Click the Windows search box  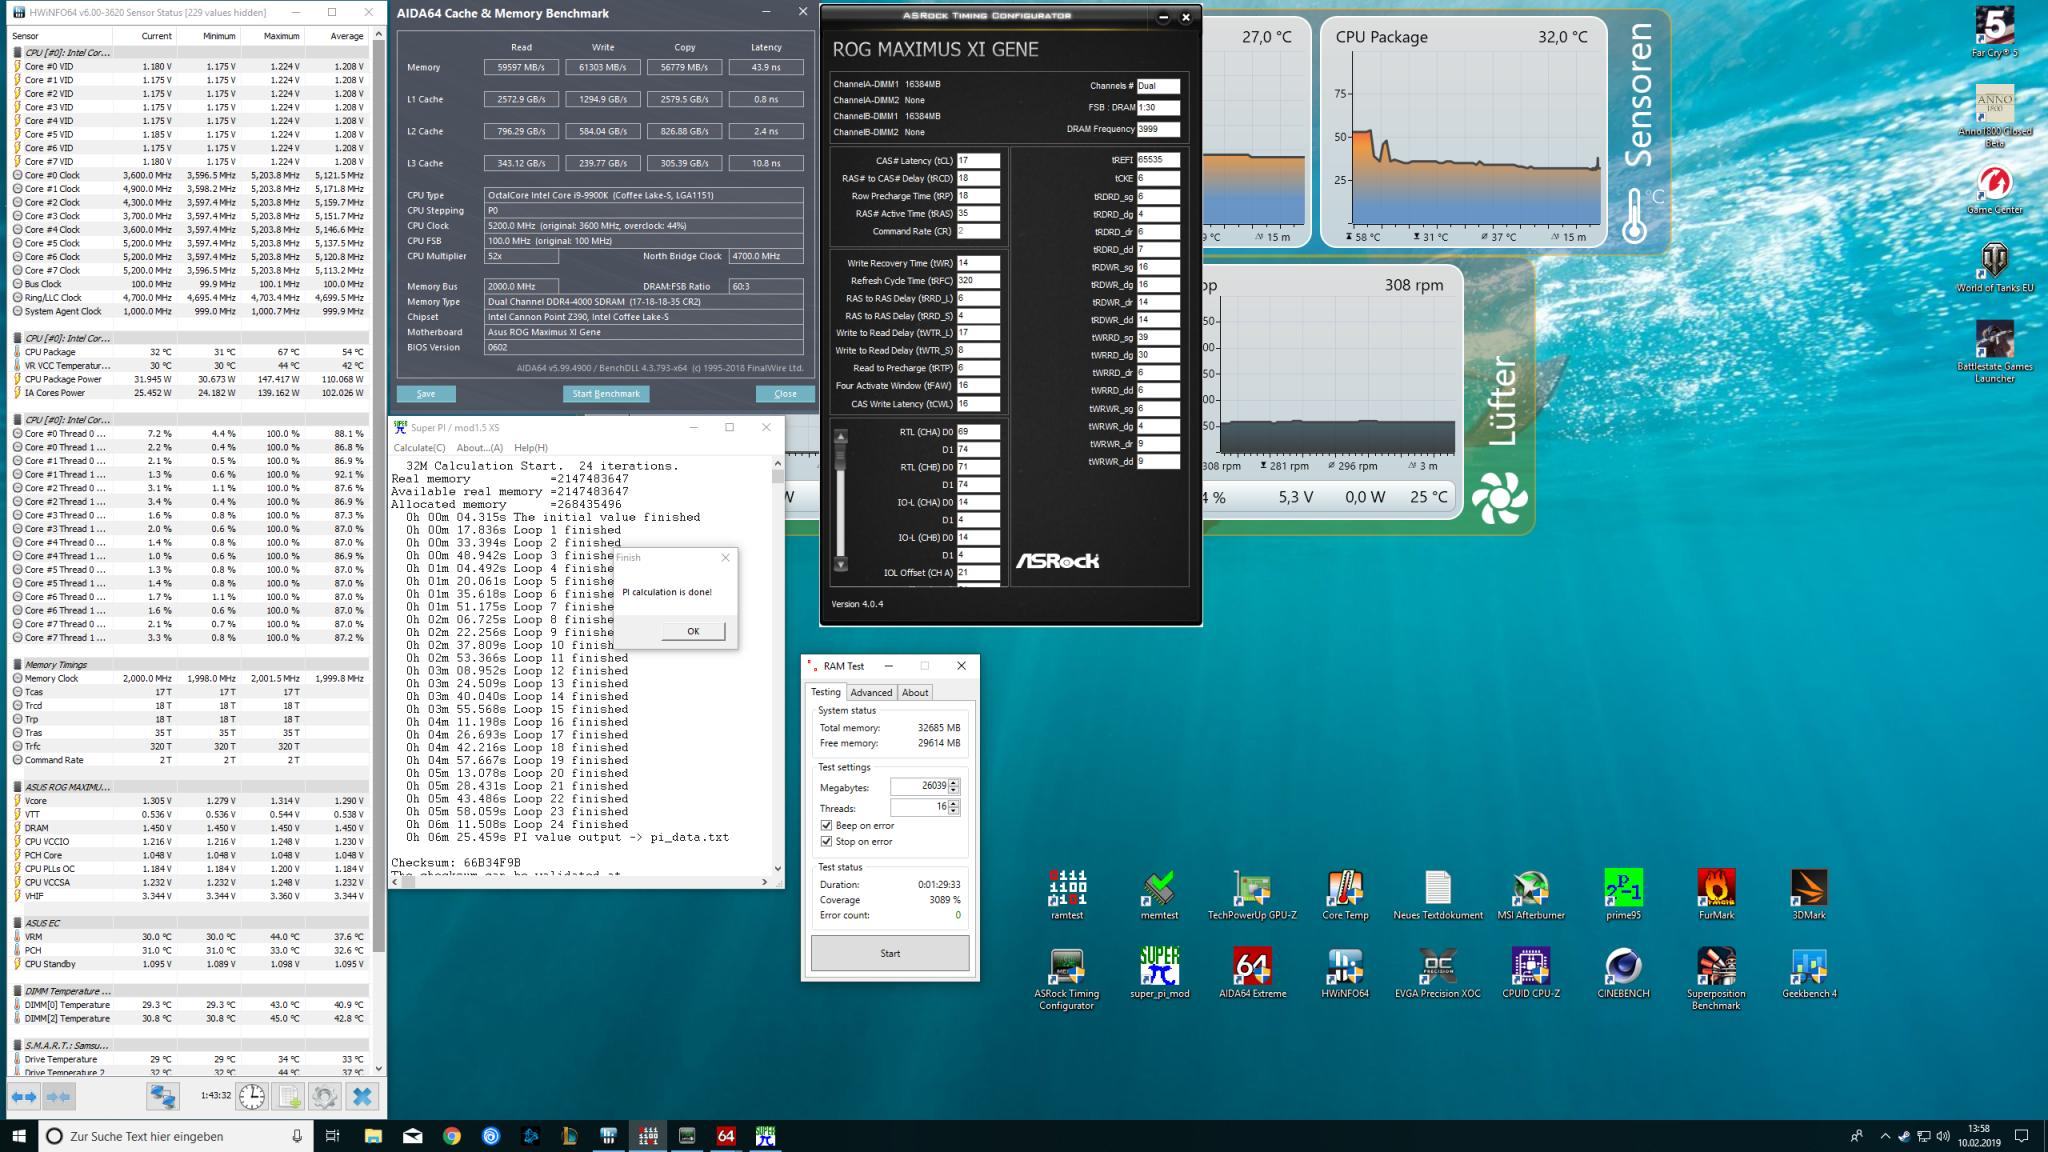(176, 1136)
